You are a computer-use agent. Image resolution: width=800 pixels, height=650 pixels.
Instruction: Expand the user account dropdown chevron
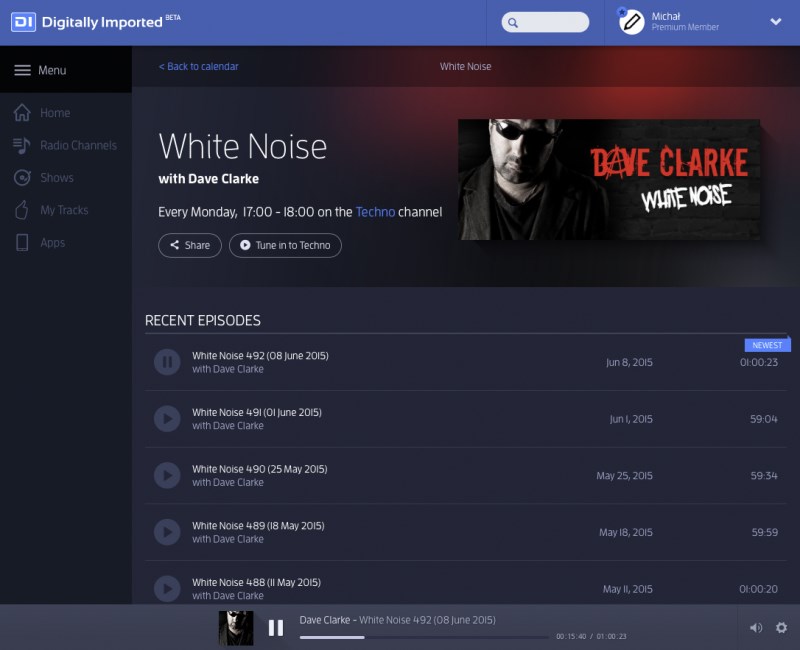pos(775,22)
